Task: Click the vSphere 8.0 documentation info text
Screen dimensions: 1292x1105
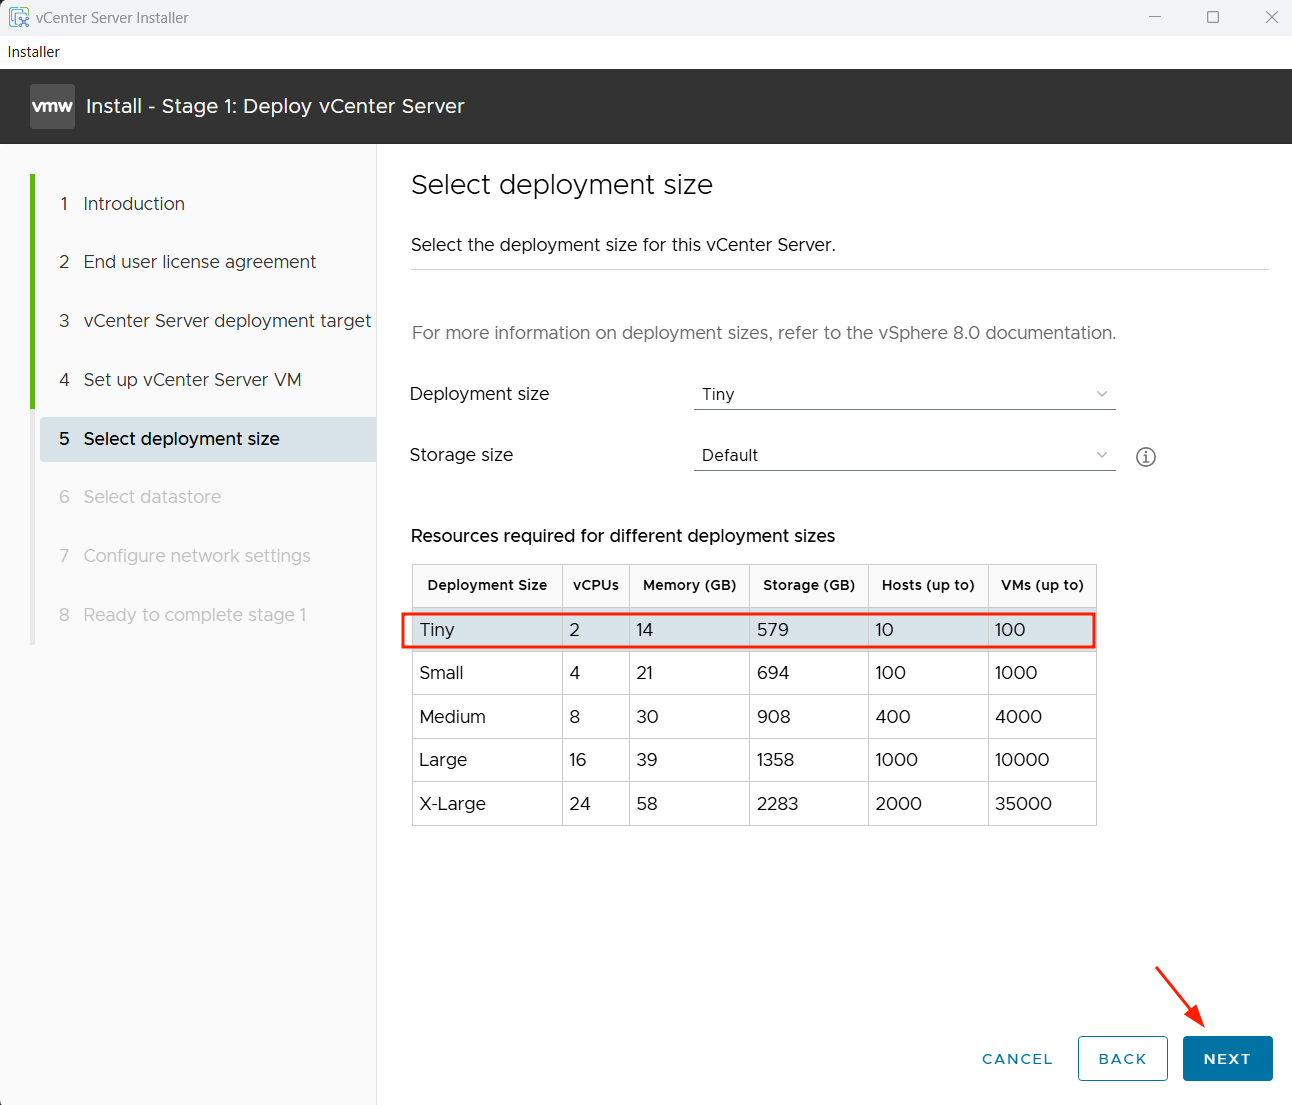Action: click(x=764, y=333)
